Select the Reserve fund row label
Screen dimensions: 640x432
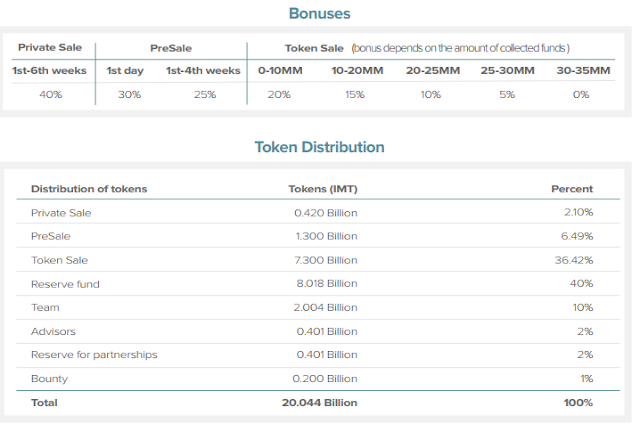coord(65,284)
